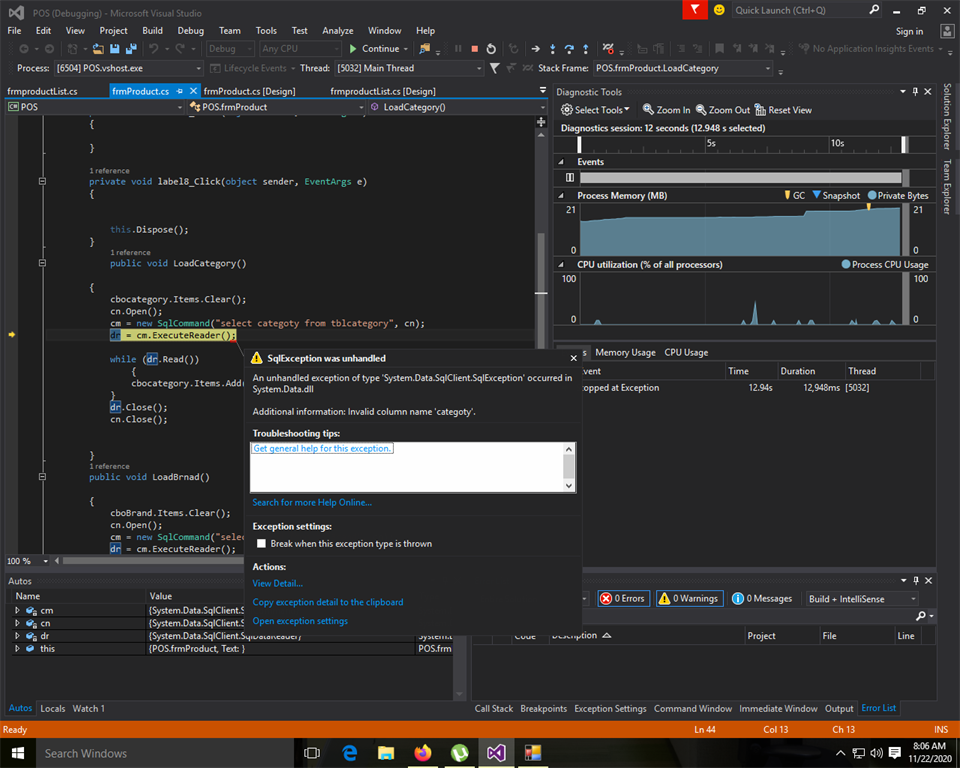
Task: Click the Windows Start button
Action: [18, 753]
